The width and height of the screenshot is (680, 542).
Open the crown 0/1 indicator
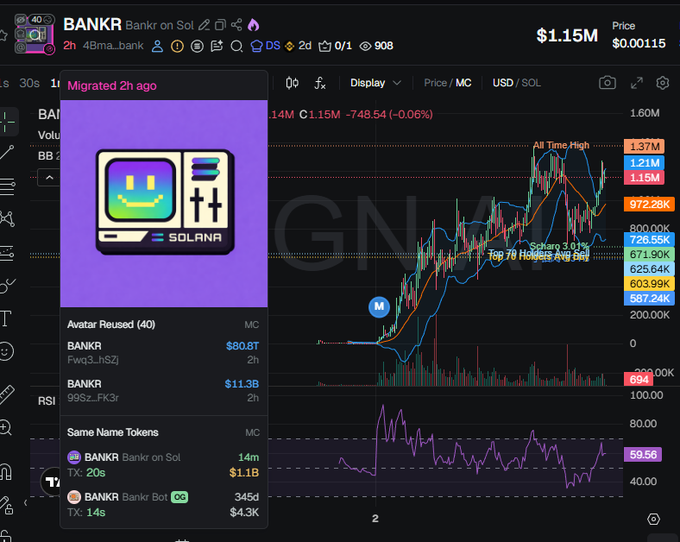pyautogui.click(x=334, y=46)
